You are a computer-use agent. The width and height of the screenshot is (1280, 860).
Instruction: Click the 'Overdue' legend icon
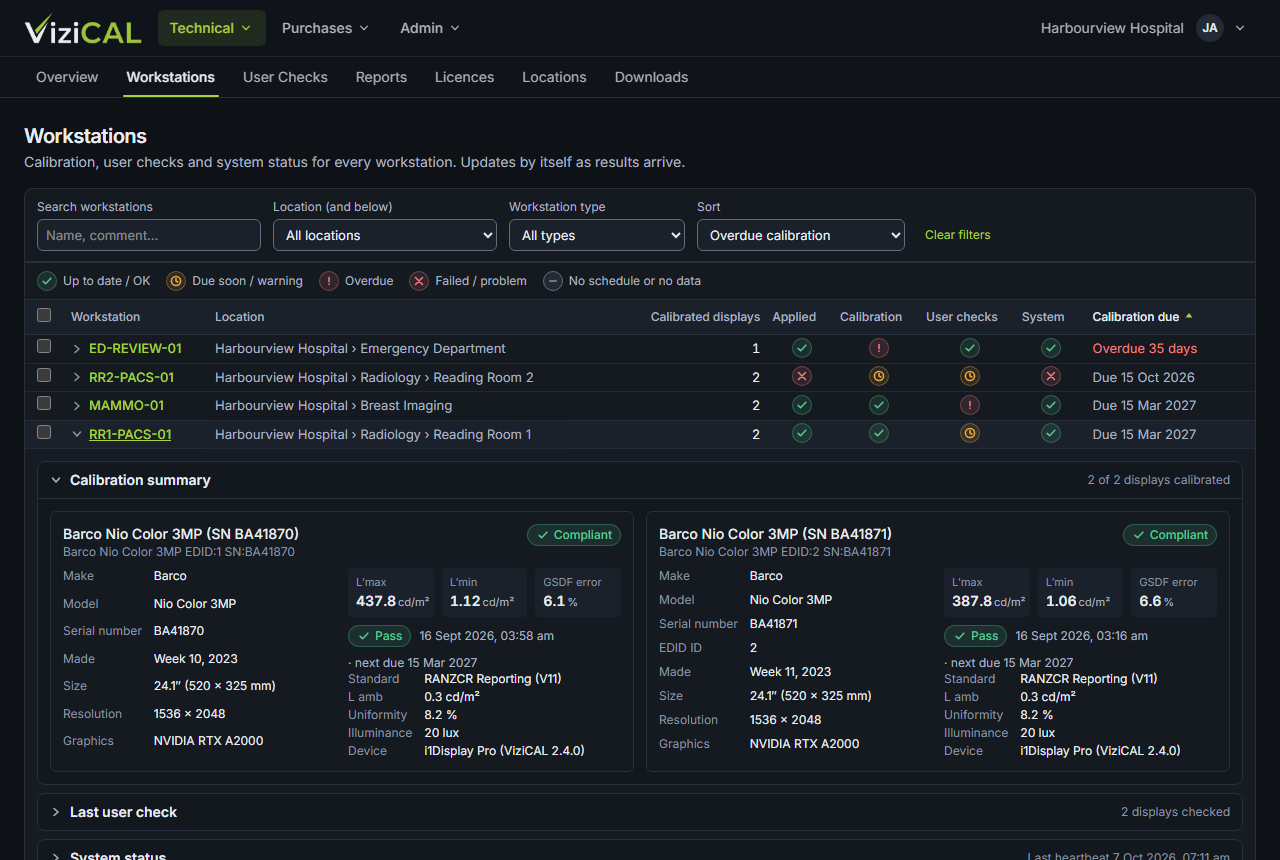(x=329, y=281)
